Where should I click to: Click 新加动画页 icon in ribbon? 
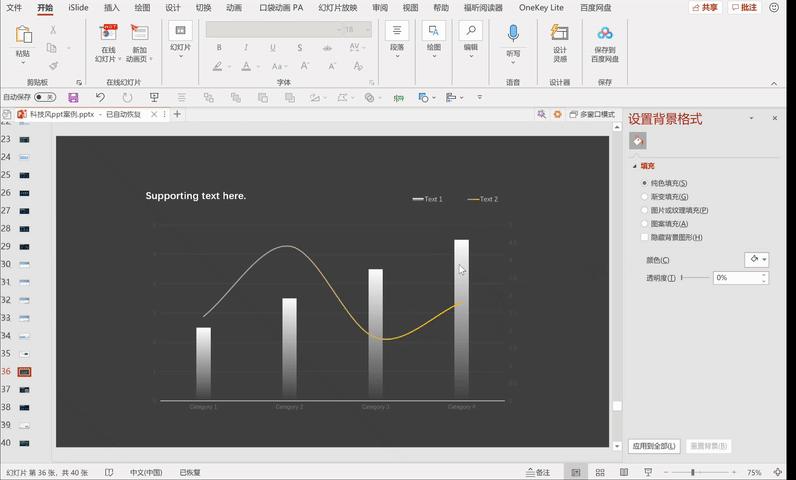coord(139,32)
